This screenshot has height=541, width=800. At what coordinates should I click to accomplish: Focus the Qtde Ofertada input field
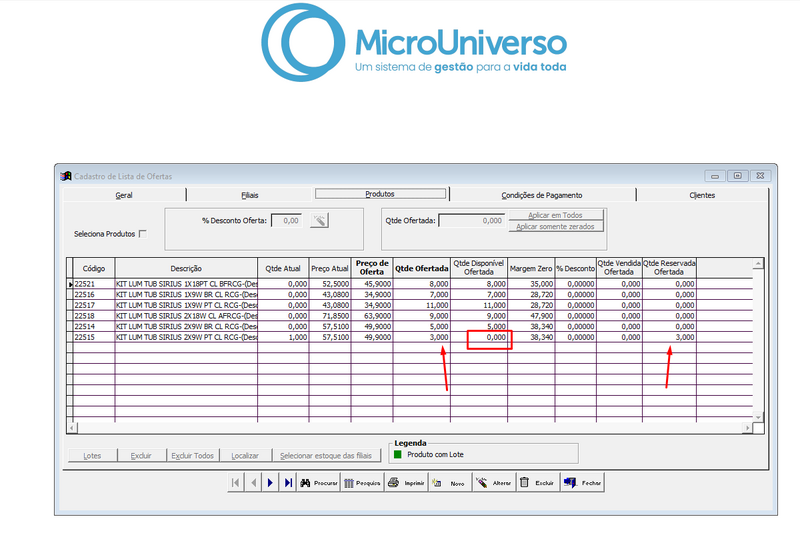471,220
